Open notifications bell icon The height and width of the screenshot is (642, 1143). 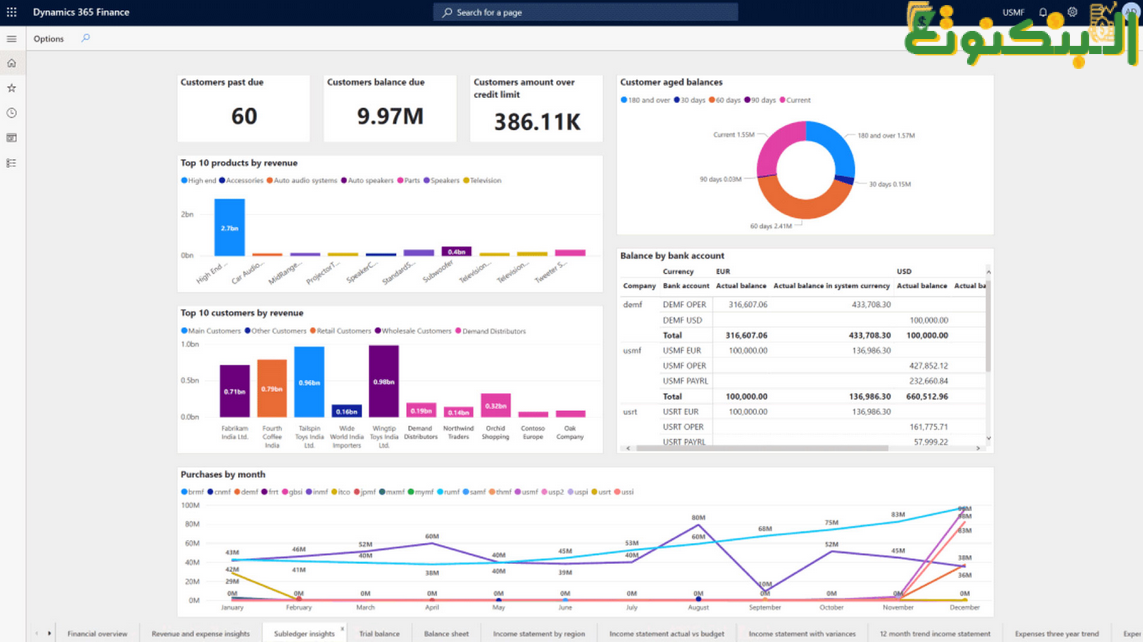coord(1043,12)
